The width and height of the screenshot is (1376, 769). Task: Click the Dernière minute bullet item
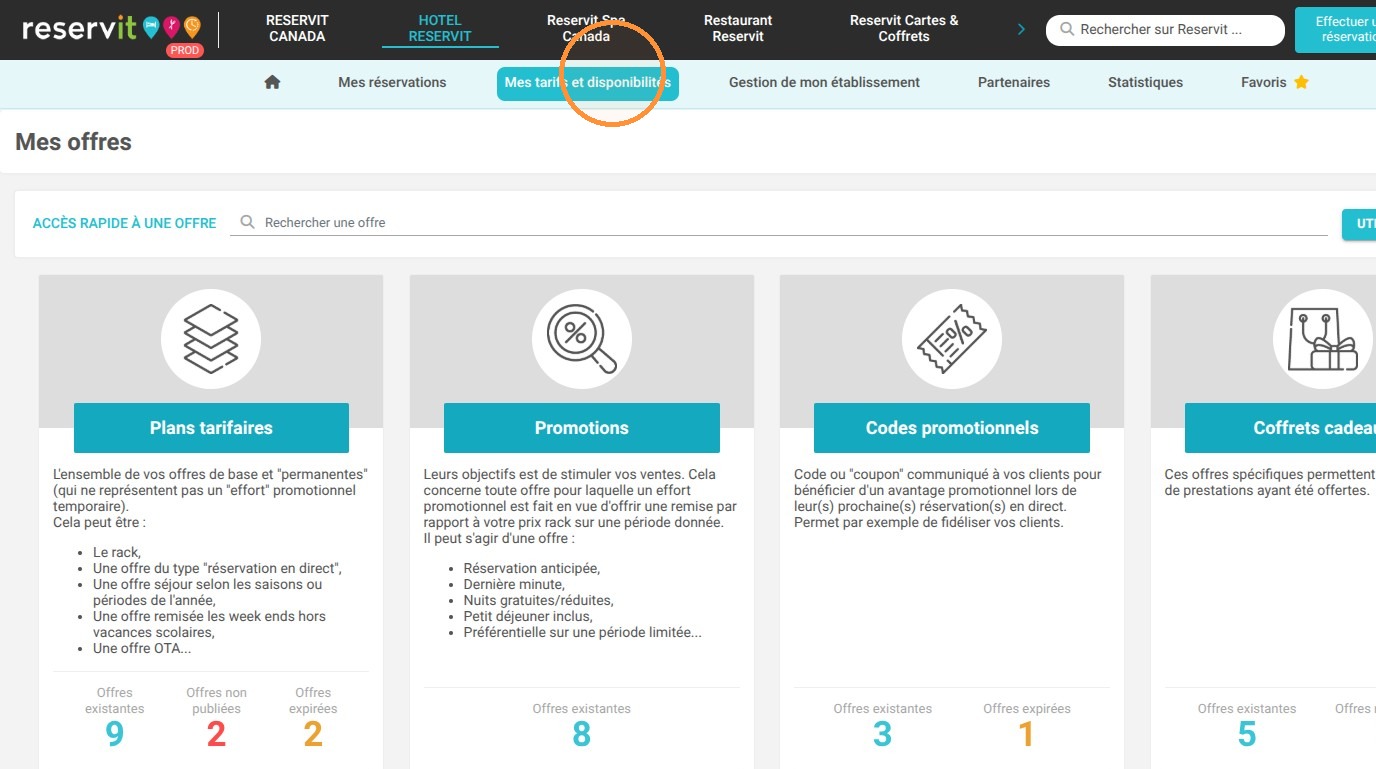[x=514, y=584]
